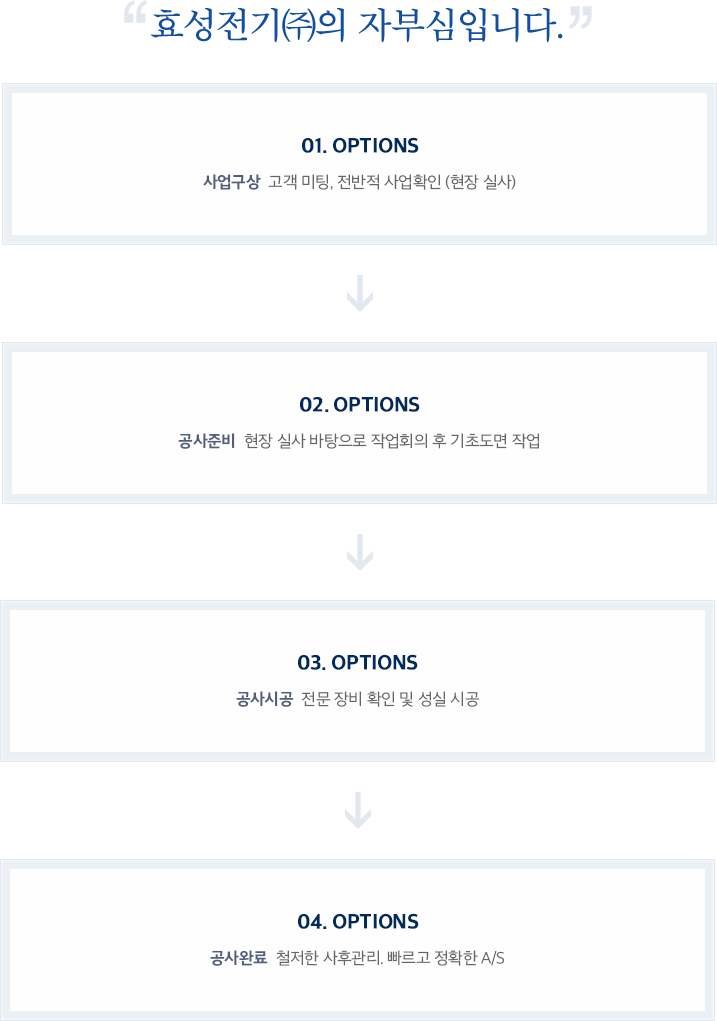Select the 03. OPTIONS heading
Image resolution: width=717 pixels, height=1021 pixels.
point(358,663)
